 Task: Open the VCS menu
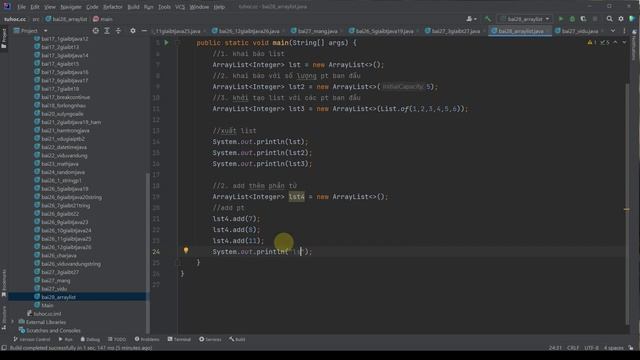point(180,7)
